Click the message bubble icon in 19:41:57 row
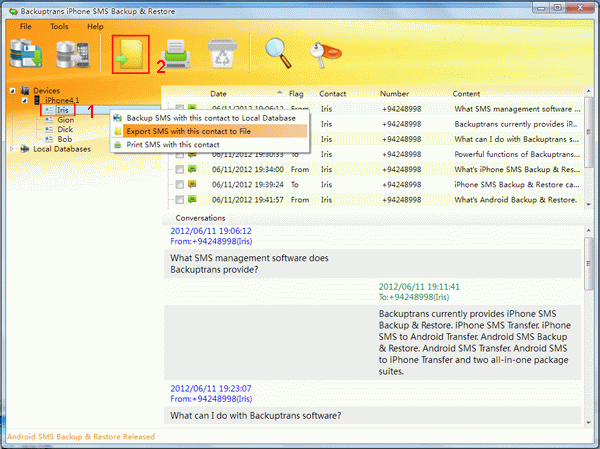Image resolution: width=600 pixels, height=449 pixels. tap(192, 199)
